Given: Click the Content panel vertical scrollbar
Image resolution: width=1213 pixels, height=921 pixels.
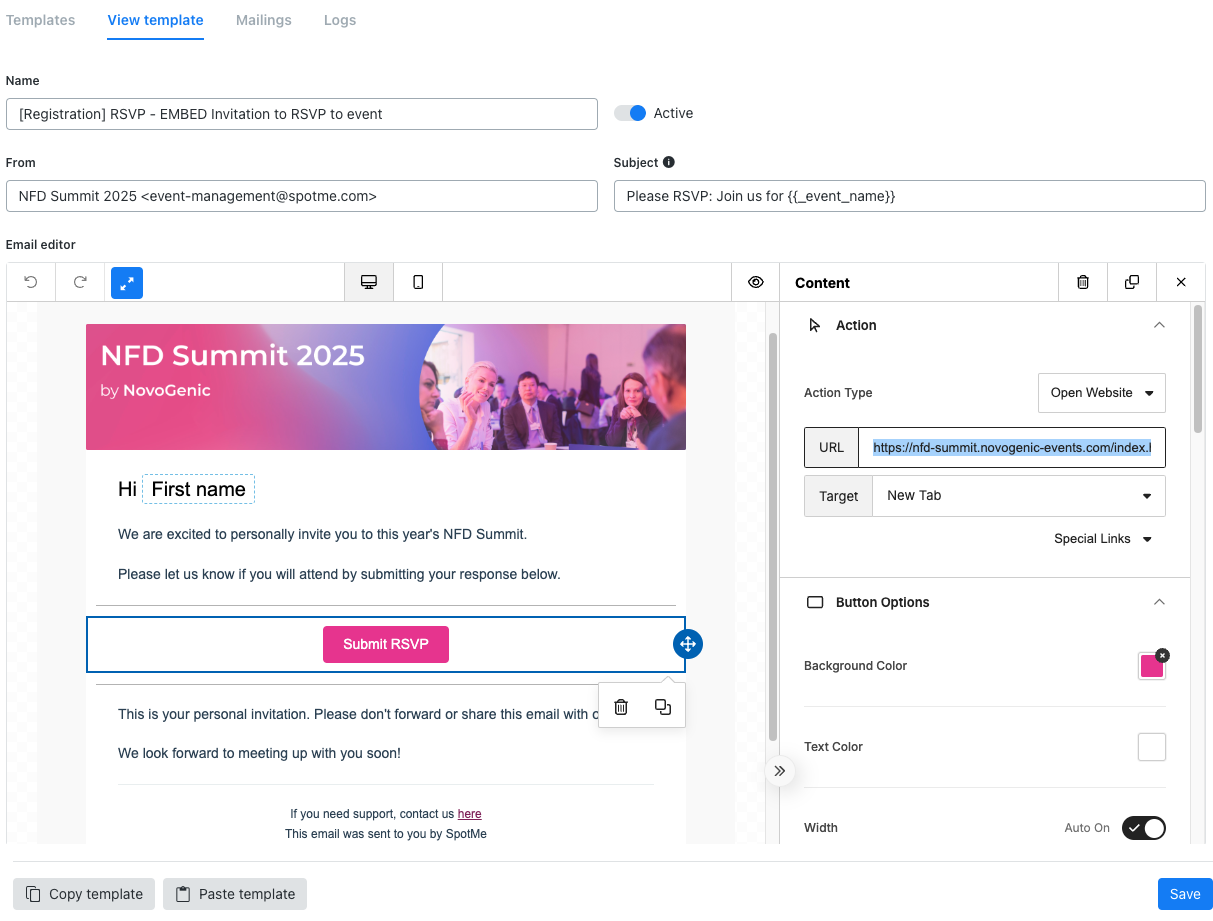Looking at the screenshot, I should [1198, 369].
